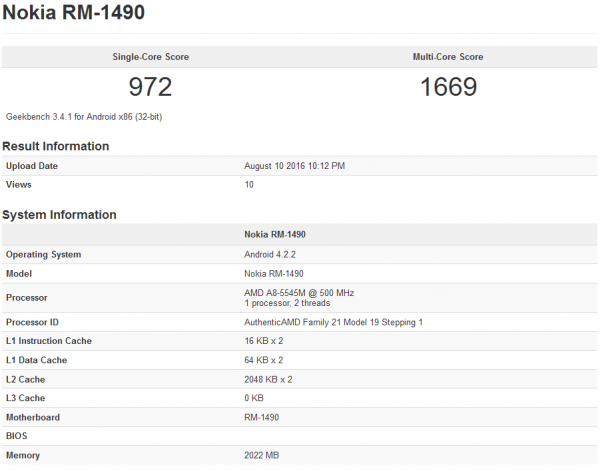This screenshot has width=600, height=471.
Task: Click the Operating System row label
Action: pos(42,255)
